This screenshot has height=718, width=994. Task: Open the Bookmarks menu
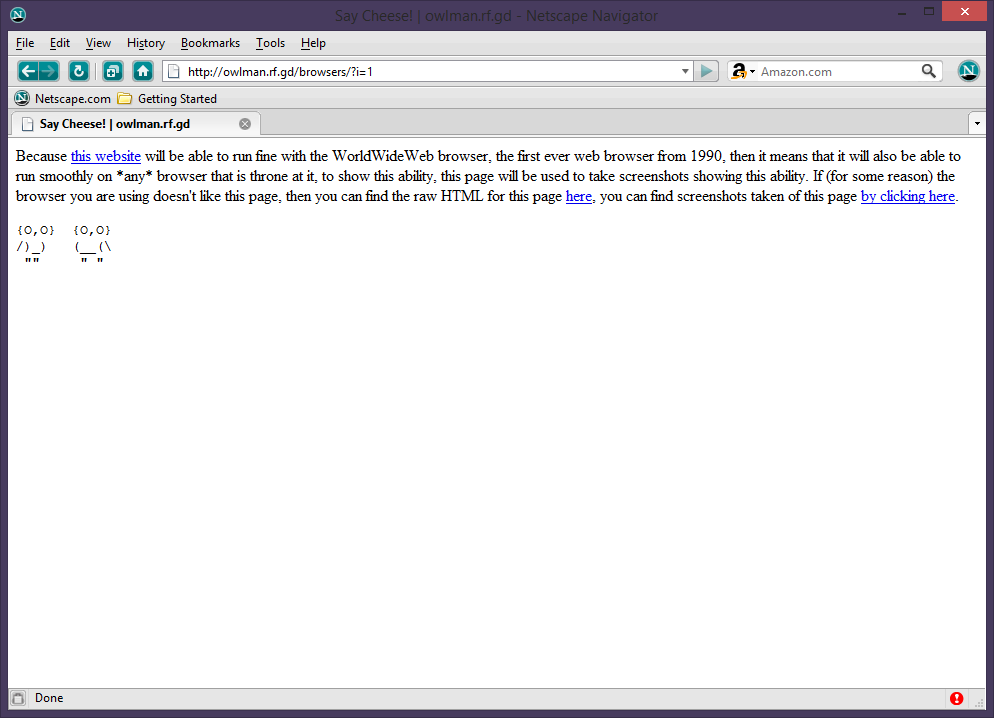point(210,43)
